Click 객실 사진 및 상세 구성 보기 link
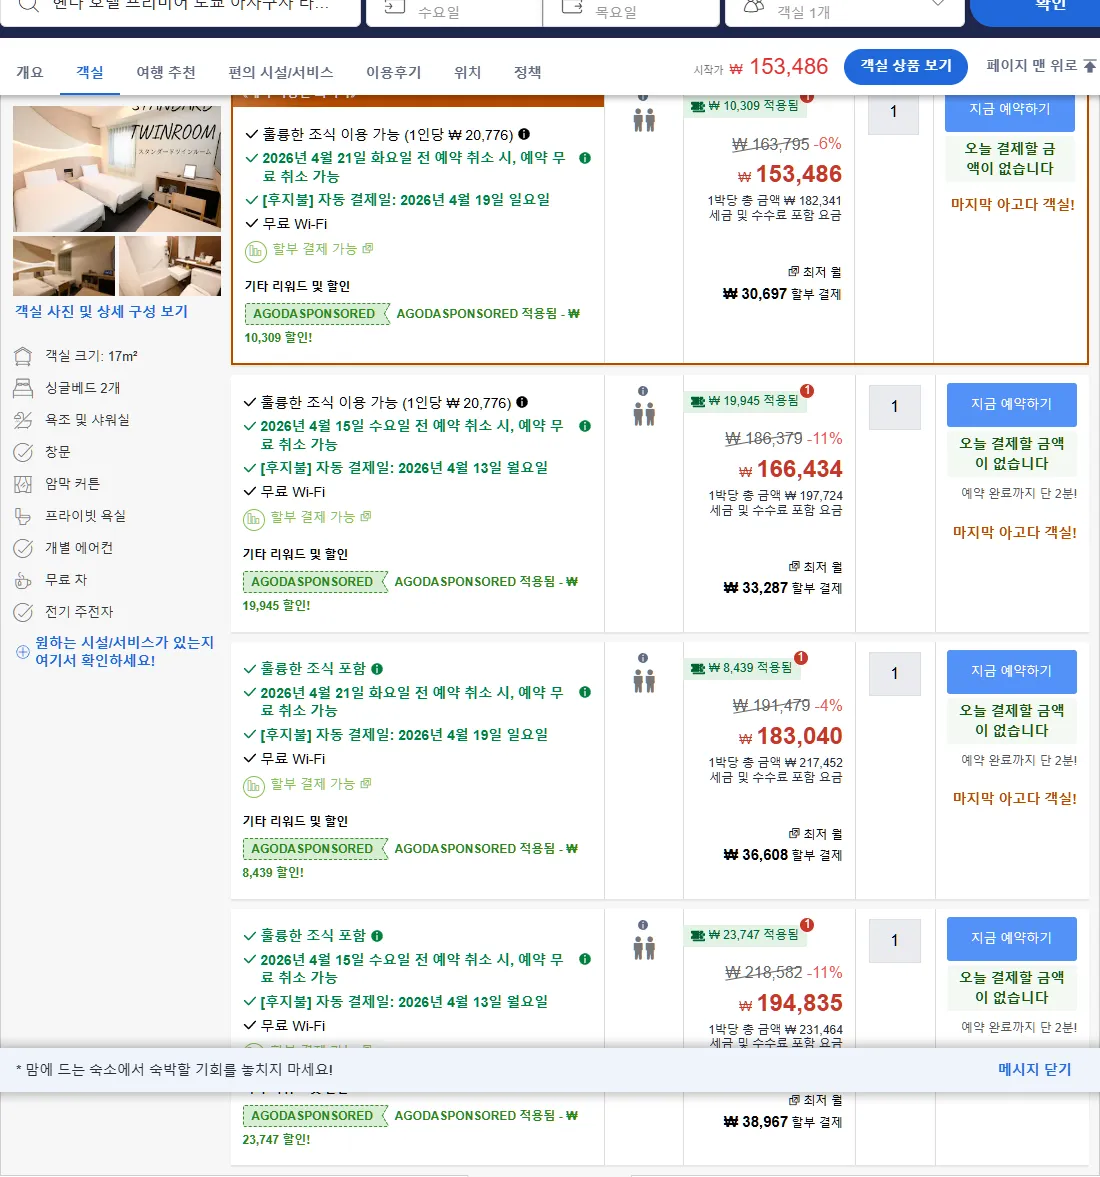Viewport: 1100px width, 1177px height. (101, 312)
